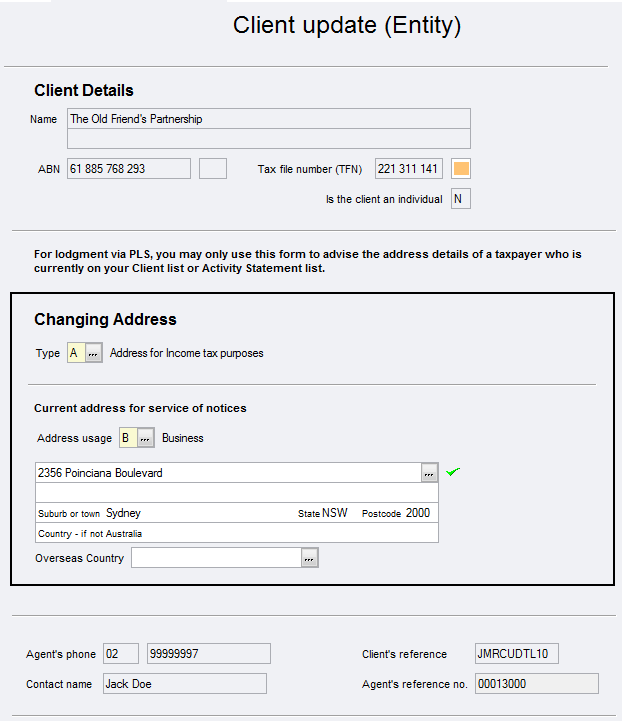
Task: Click the Type code field showing A
Action: pyautogui.click(x=75, y=353)
